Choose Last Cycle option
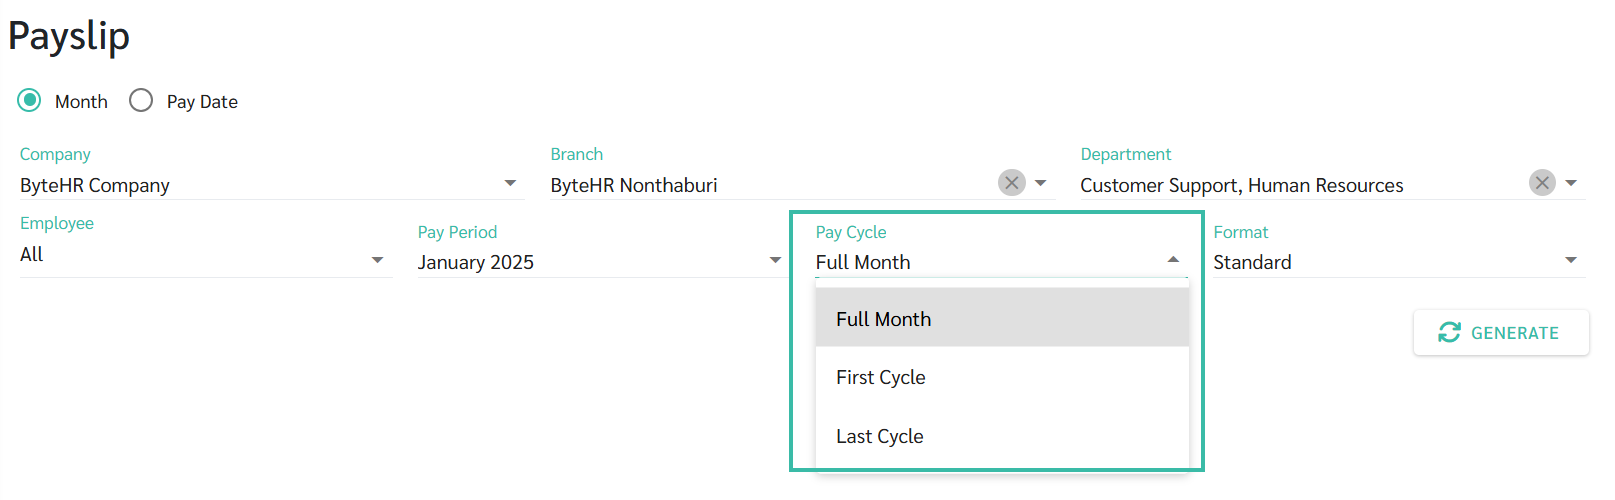Image resolution: width=1615 pixels, height=500 pixels. [x=880, y=436]
